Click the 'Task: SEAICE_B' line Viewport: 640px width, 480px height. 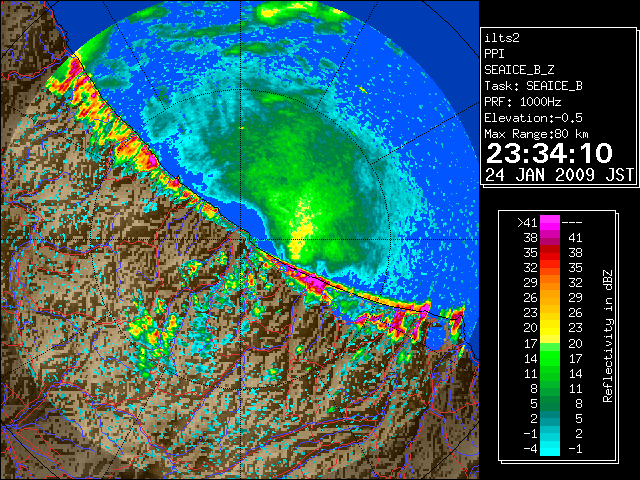click(x=533, y=86)
